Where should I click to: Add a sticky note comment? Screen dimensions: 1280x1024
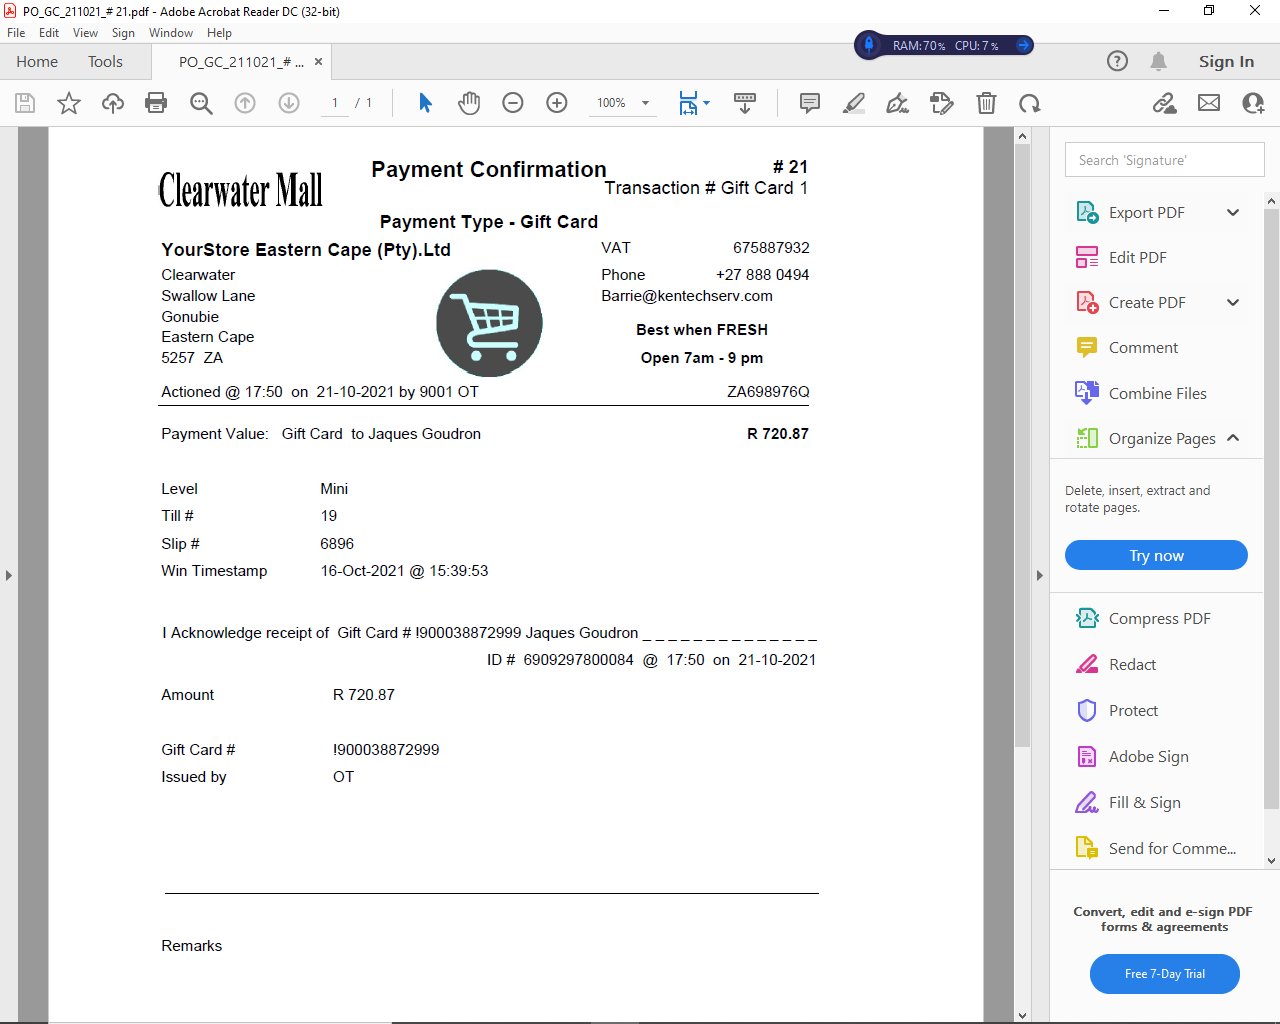tap(810, 103)
